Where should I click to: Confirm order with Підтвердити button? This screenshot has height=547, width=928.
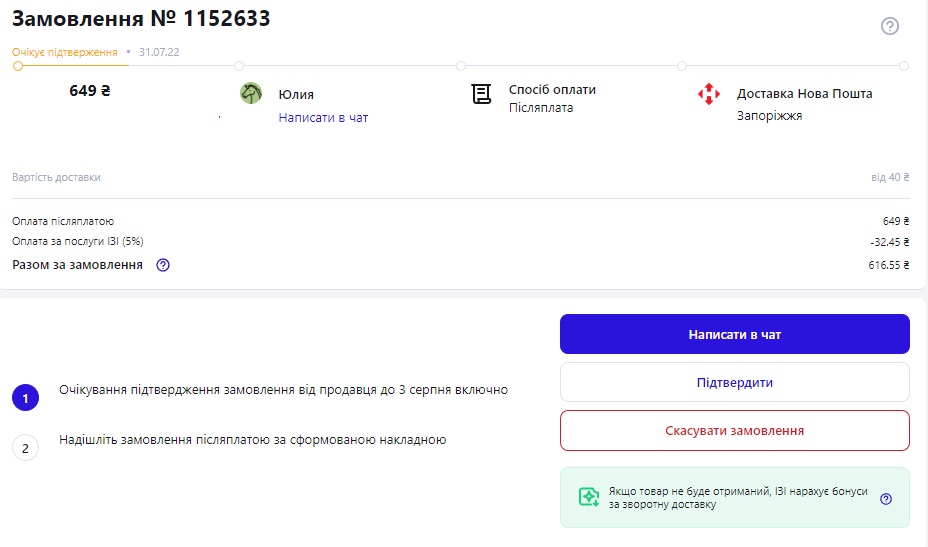[734, 382]
